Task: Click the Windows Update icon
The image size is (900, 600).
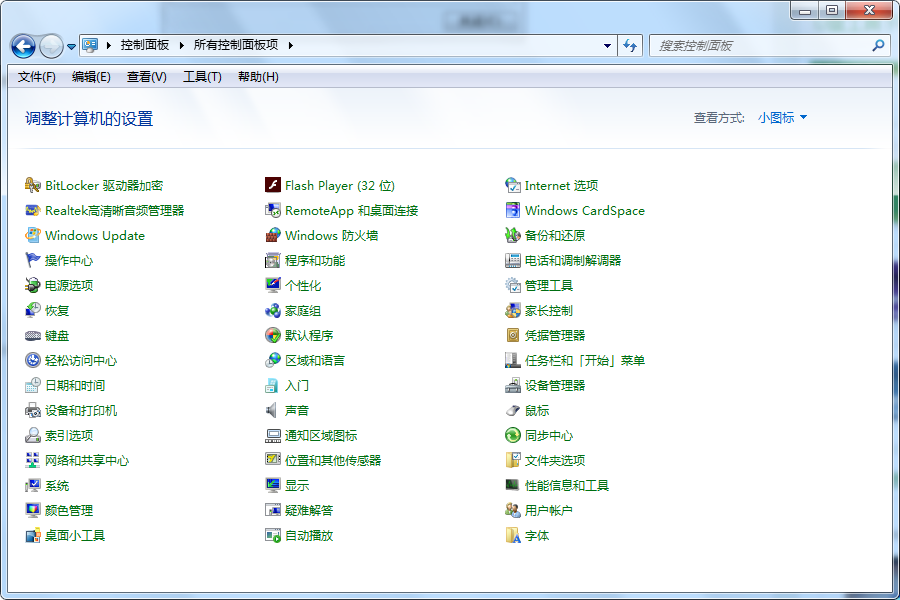Action: tap(33, 235)
